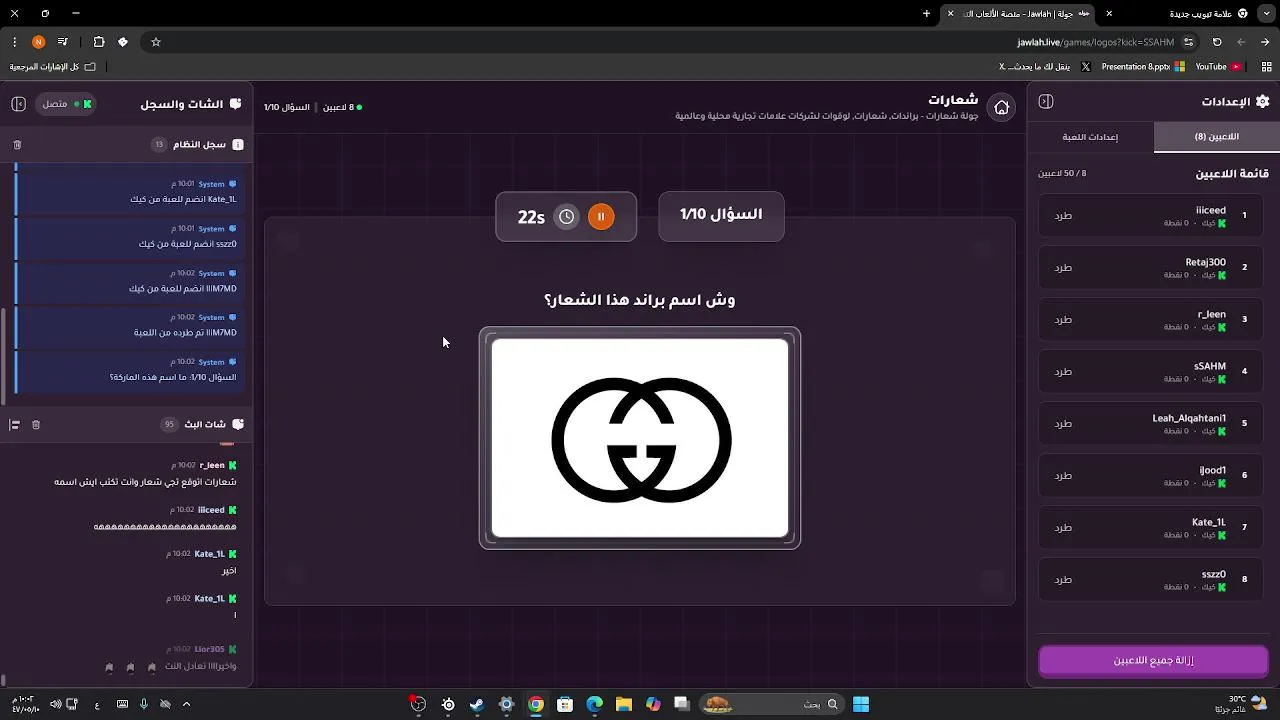Switch to the game settings tab
Image resolution: width=1280 pixels, height=720 pixels.
[1090, 137]
